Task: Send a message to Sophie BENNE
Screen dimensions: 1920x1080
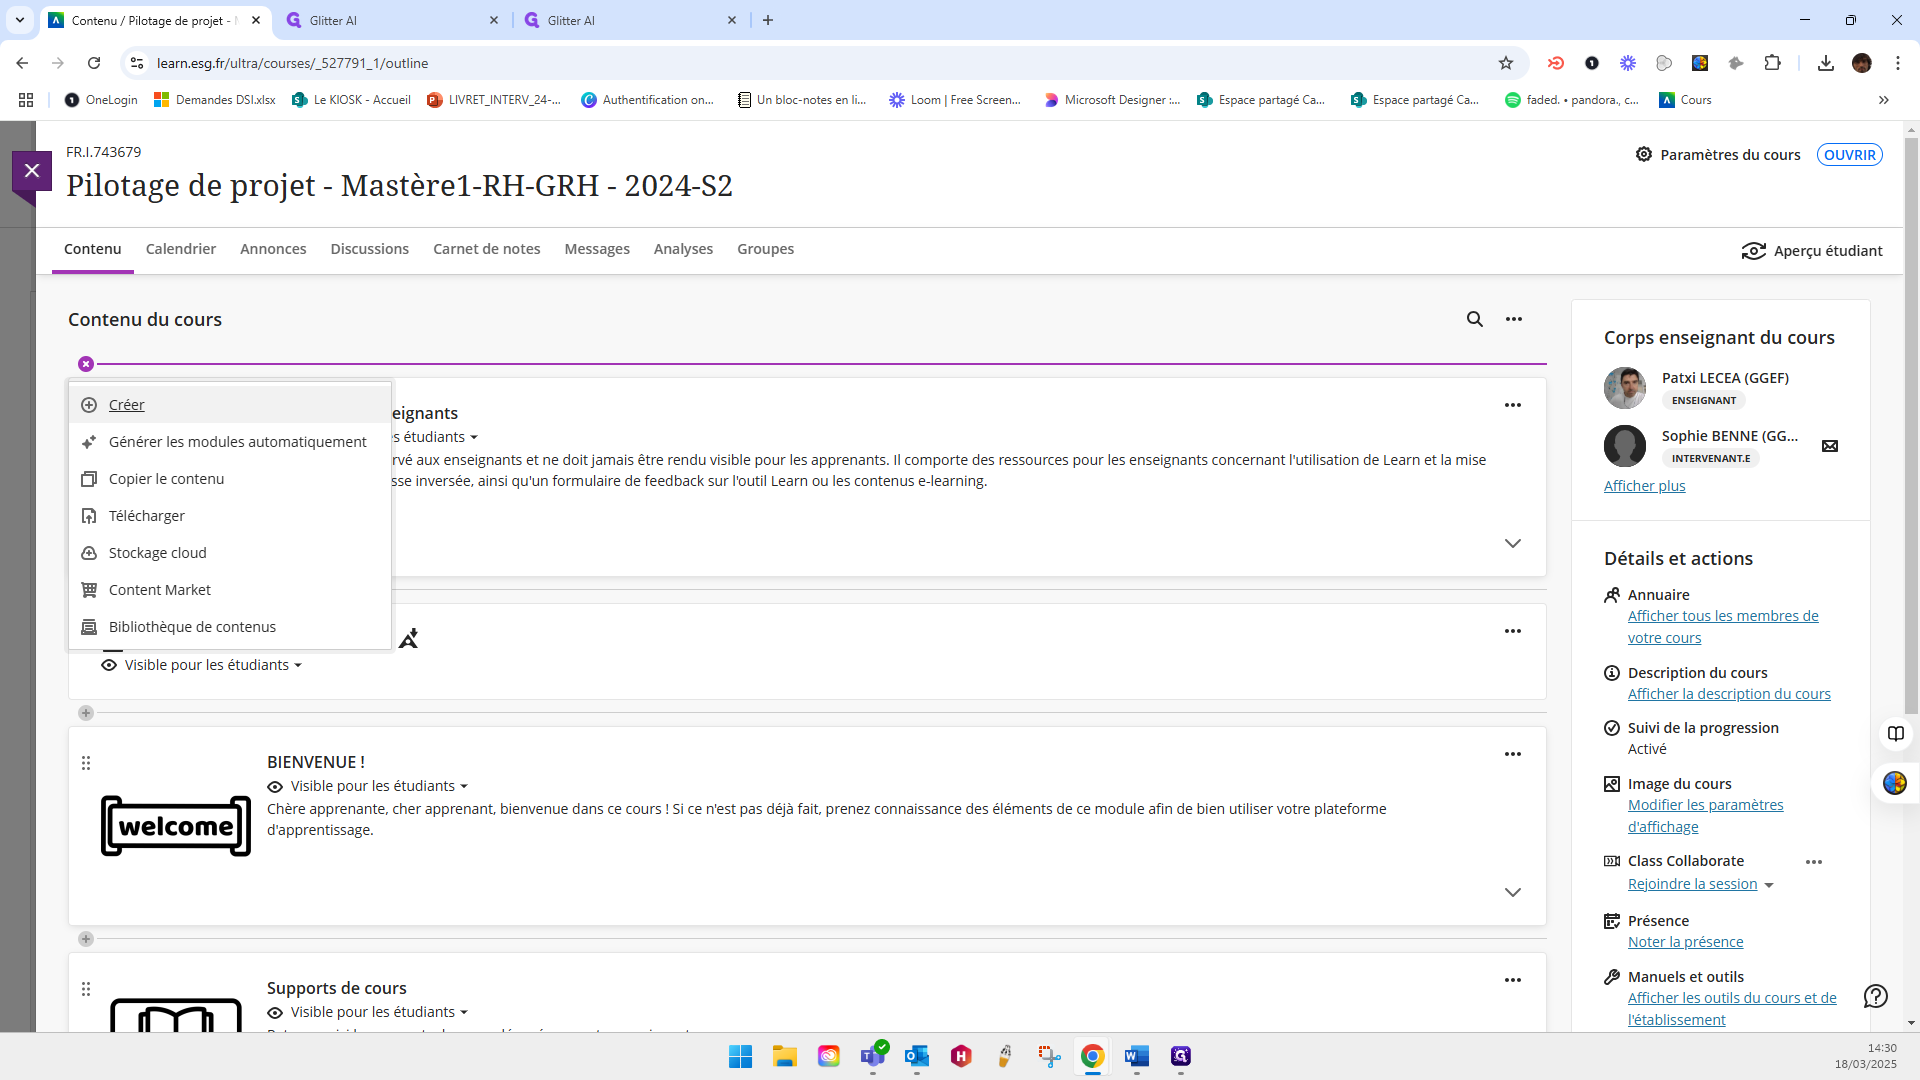Action: [1830, 446]
